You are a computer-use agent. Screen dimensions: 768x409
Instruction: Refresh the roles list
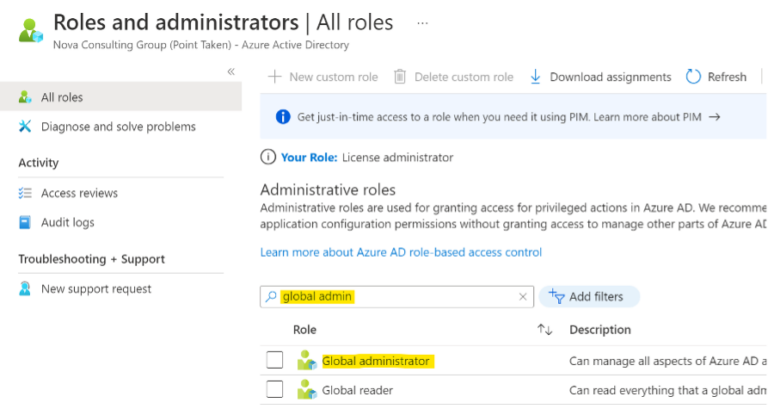[x=716, y=77]
